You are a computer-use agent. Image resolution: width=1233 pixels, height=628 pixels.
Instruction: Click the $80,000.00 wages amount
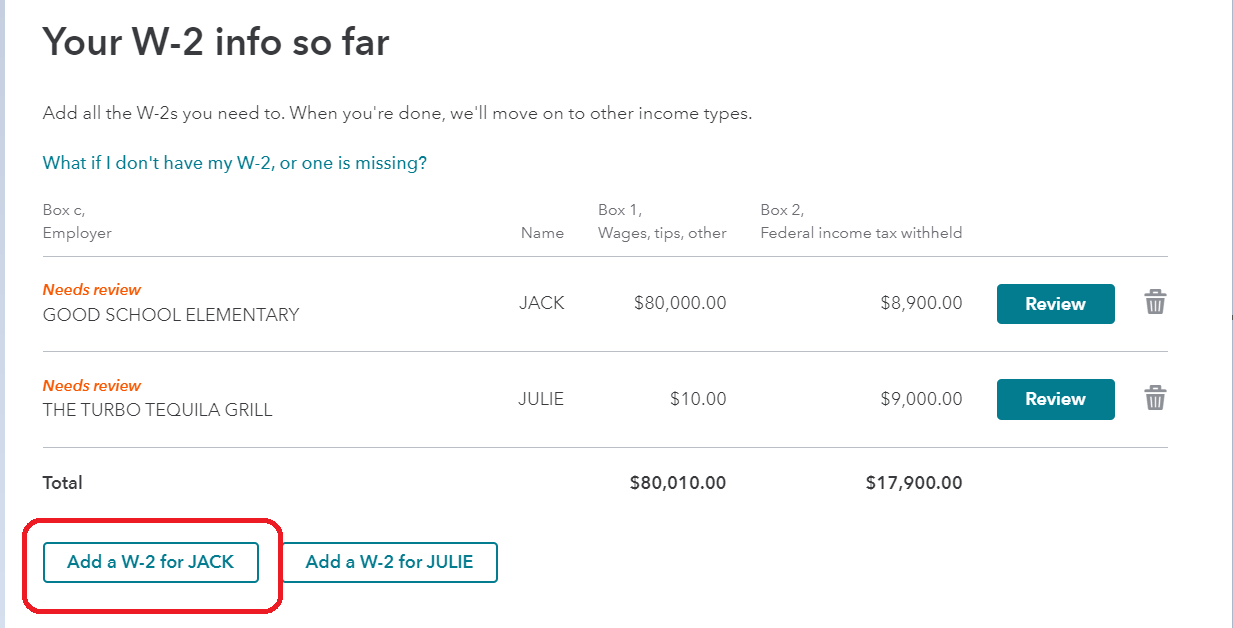tap(680, 303)
